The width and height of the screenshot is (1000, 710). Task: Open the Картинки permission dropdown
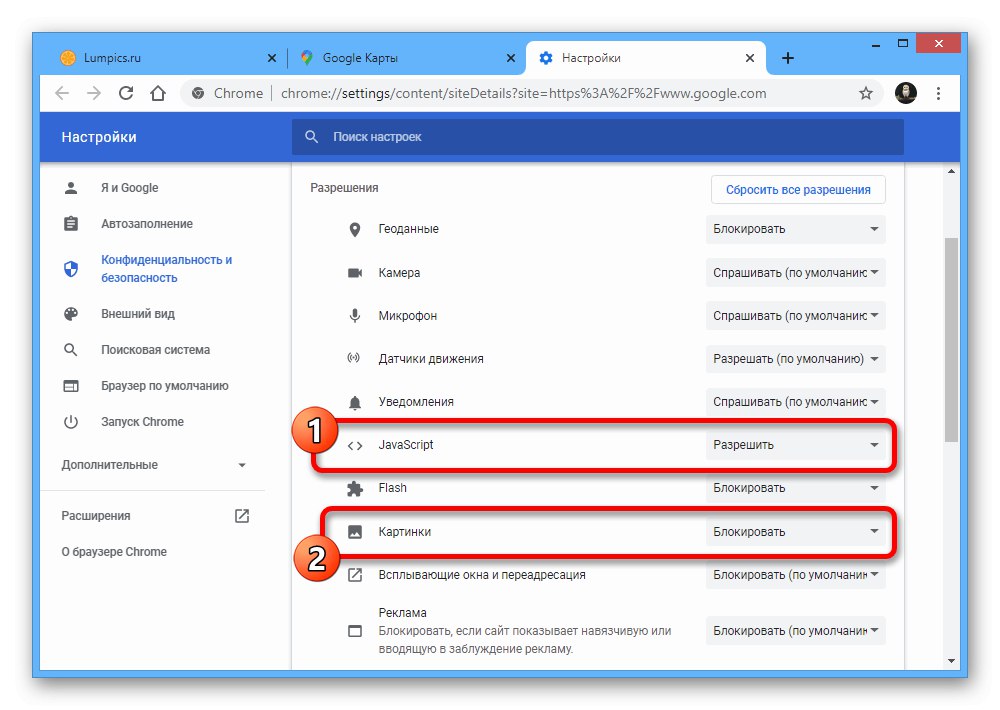(795, 531)
